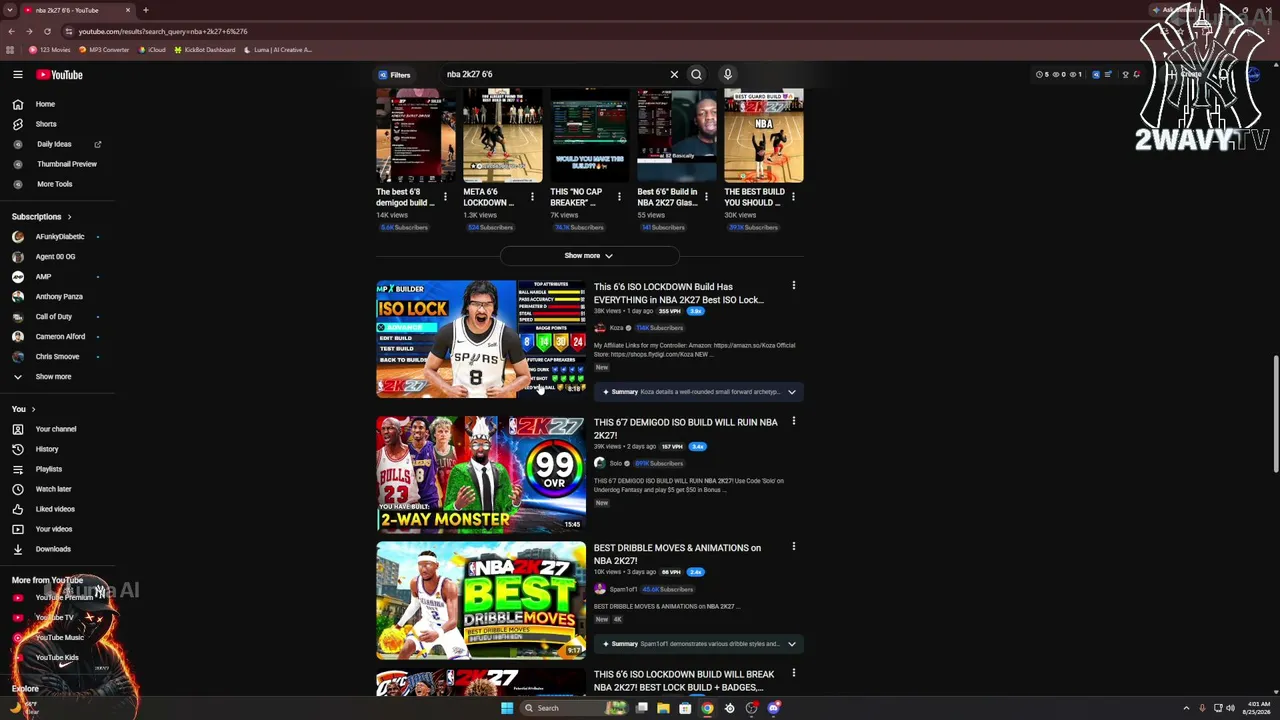Expand Summary for Koza ISO lockdown video
This screenshot has width=1280, height=720.
click(792, 392)
